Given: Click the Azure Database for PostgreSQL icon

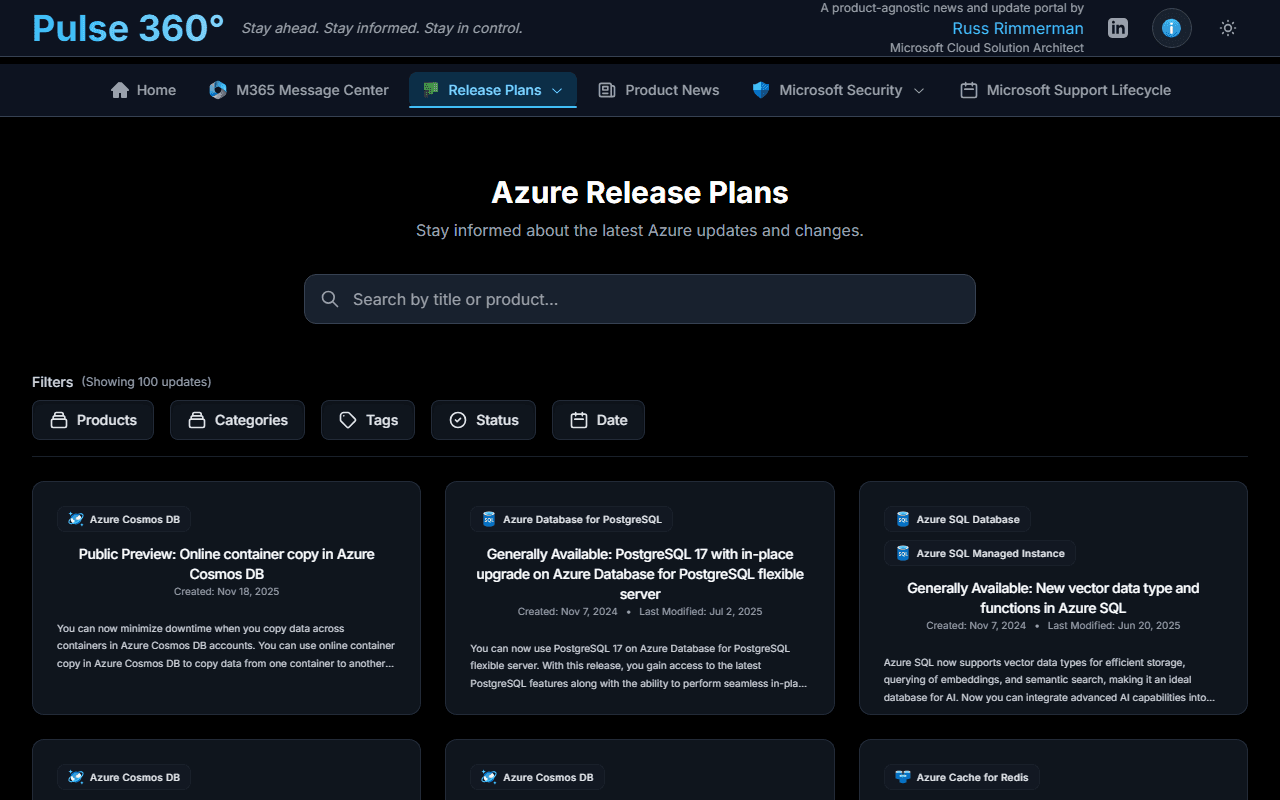Looking at the screenshot, I should click(x=489, y=519).
